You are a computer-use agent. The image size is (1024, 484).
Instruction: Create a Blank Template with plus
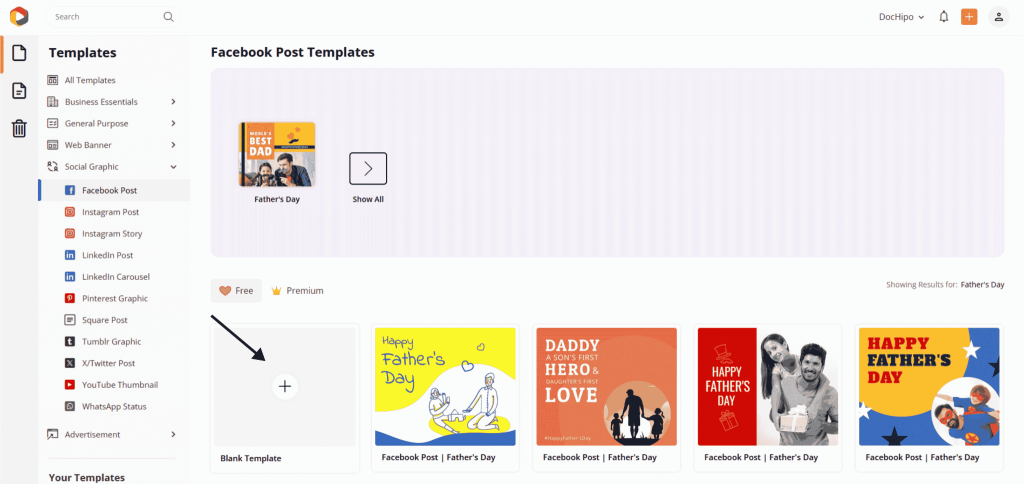[x=285, y=387]
